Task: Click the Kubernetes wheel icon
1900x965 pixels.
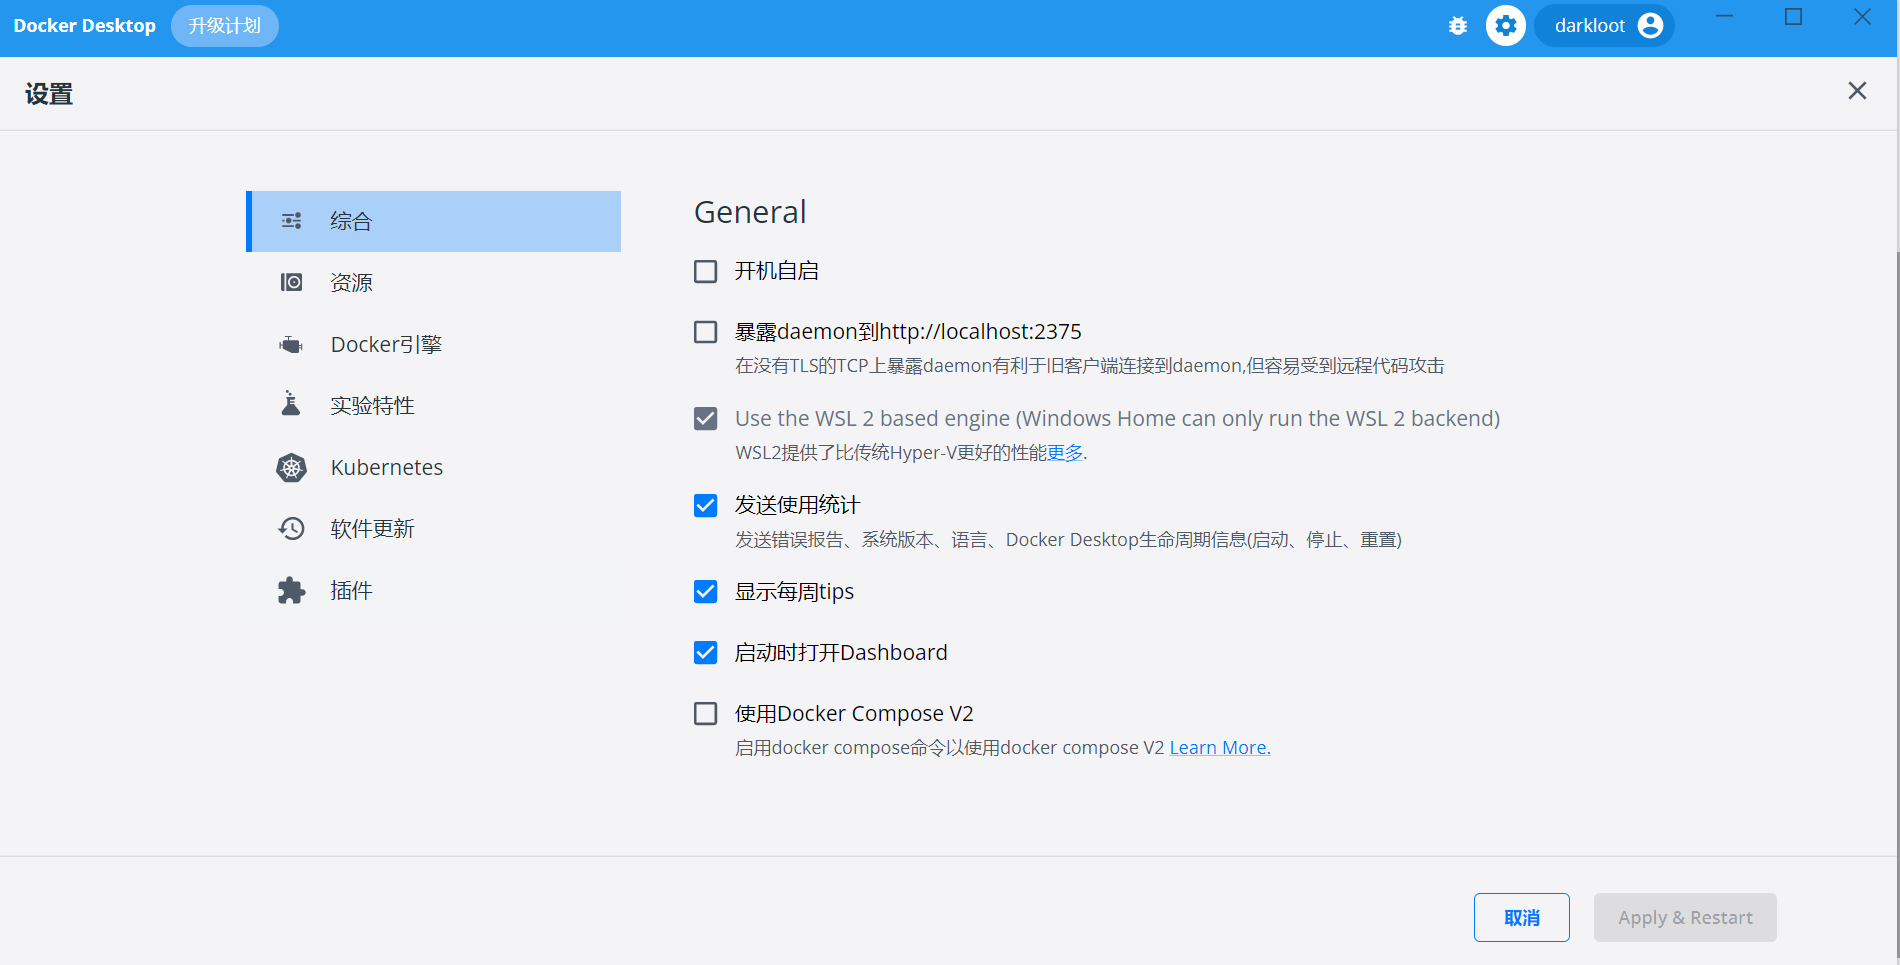Action: click(291, 467)
